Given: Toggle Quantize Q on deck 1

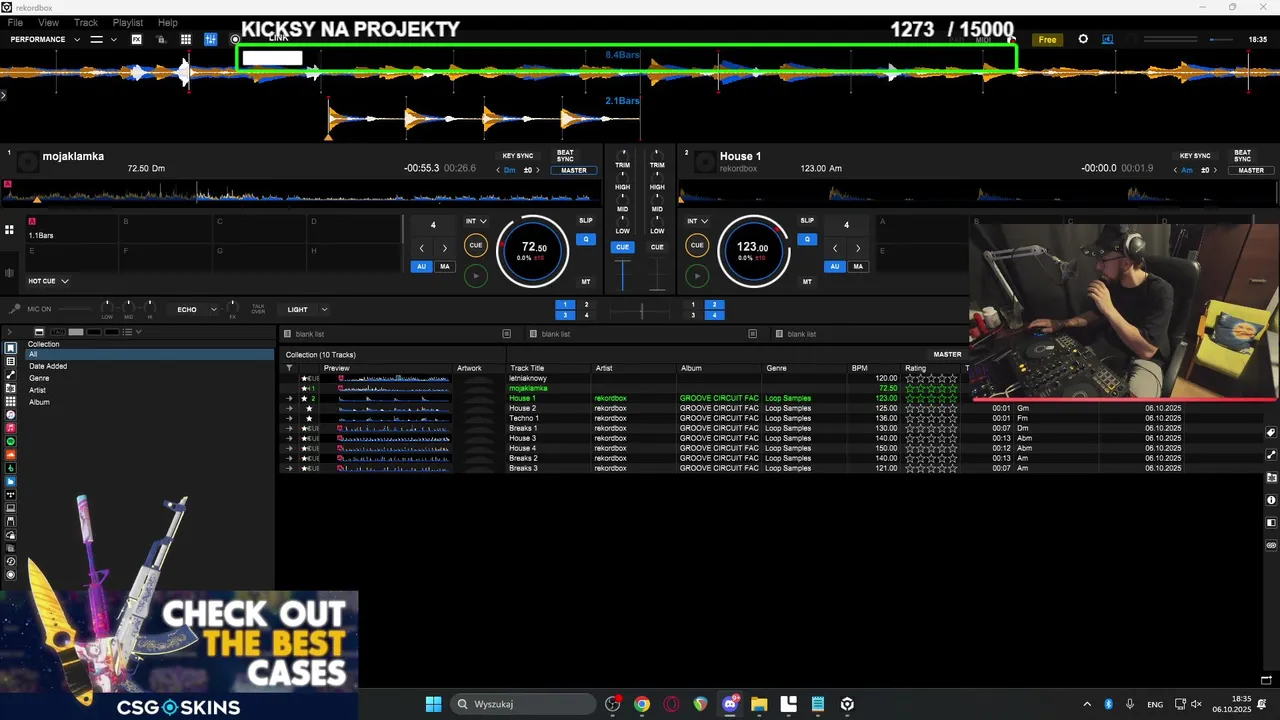Looking at the screenshot, I should point(586,239).
